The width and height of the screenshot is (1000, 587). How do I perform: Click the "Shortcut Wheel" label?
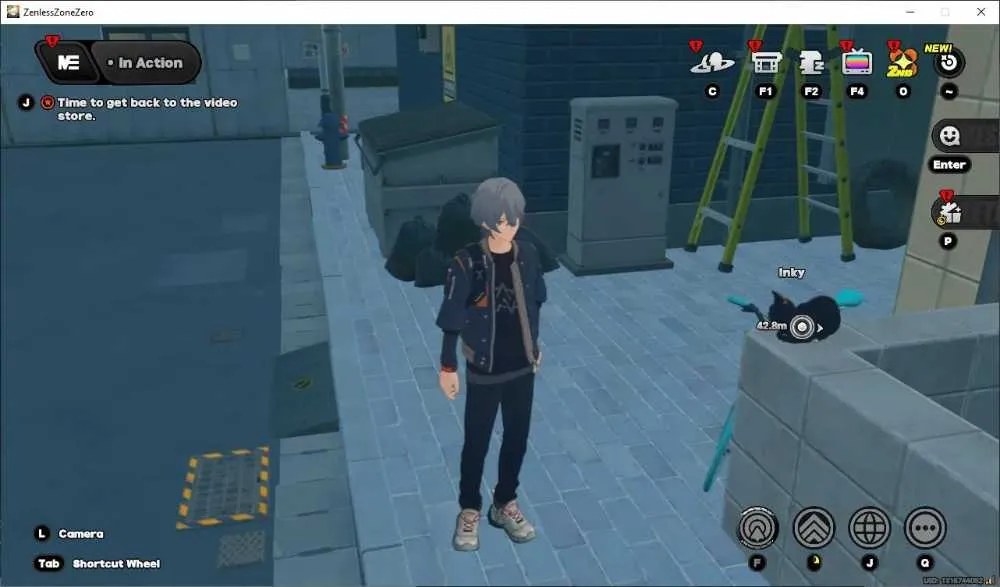pyautogui.click(x=116, y=564)
